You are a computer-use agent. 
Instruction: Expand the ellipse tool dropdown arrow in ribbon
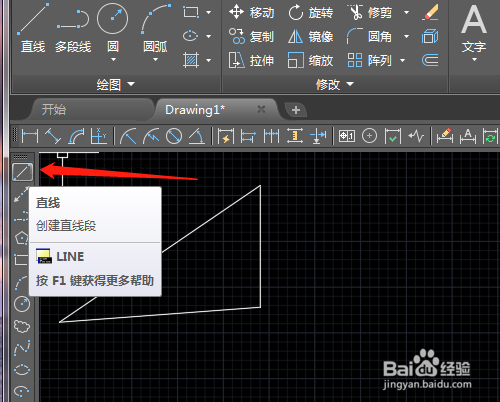click(x=208, y=36)
